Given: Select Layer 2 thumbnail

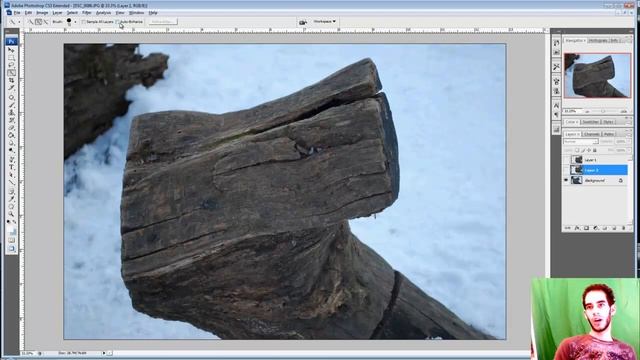Looking at the screenshot, I should tap(577, 170).
